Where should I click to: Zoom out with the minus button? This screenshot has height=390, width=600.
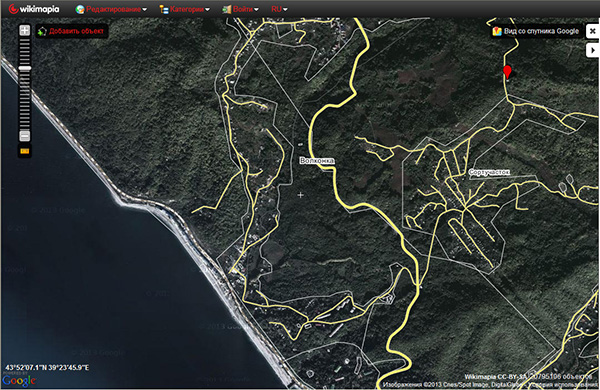[24, 136]
